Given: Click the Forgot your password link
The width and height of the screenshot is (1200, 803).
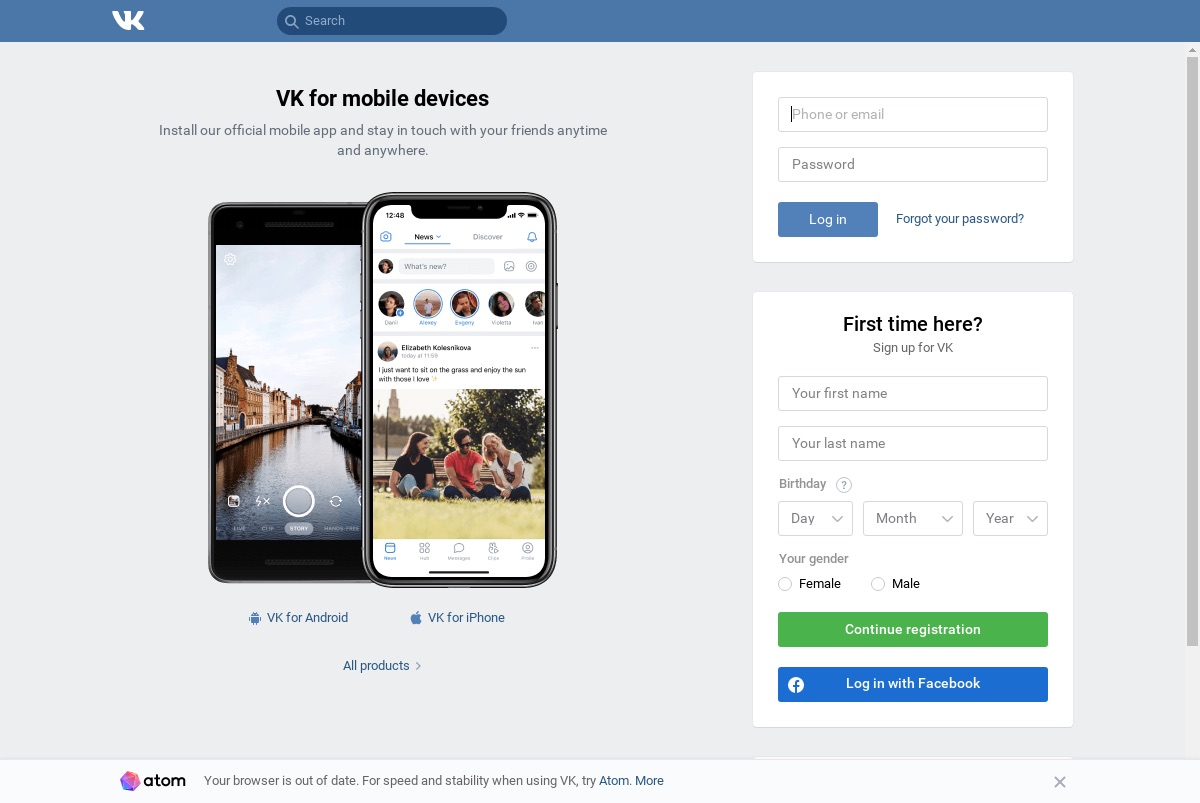Looking at the screenshot, I should (x=960, y=219).
